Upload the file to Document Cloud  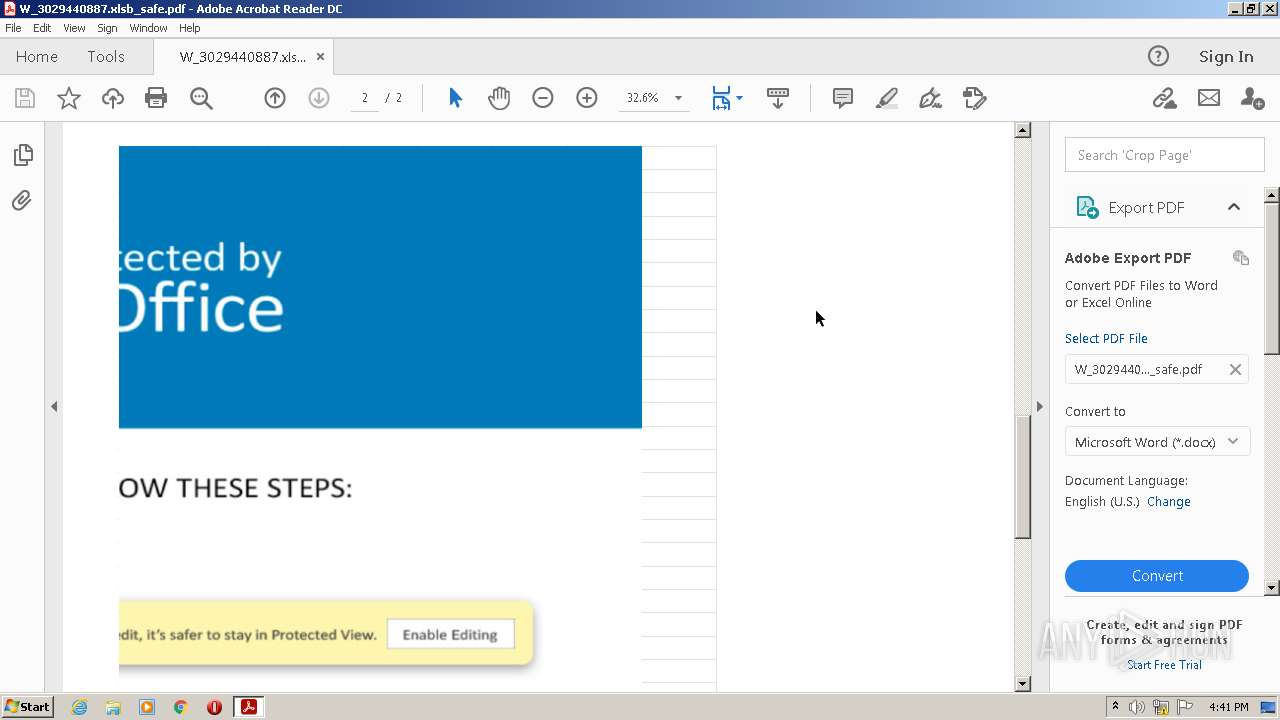point(113,98)
